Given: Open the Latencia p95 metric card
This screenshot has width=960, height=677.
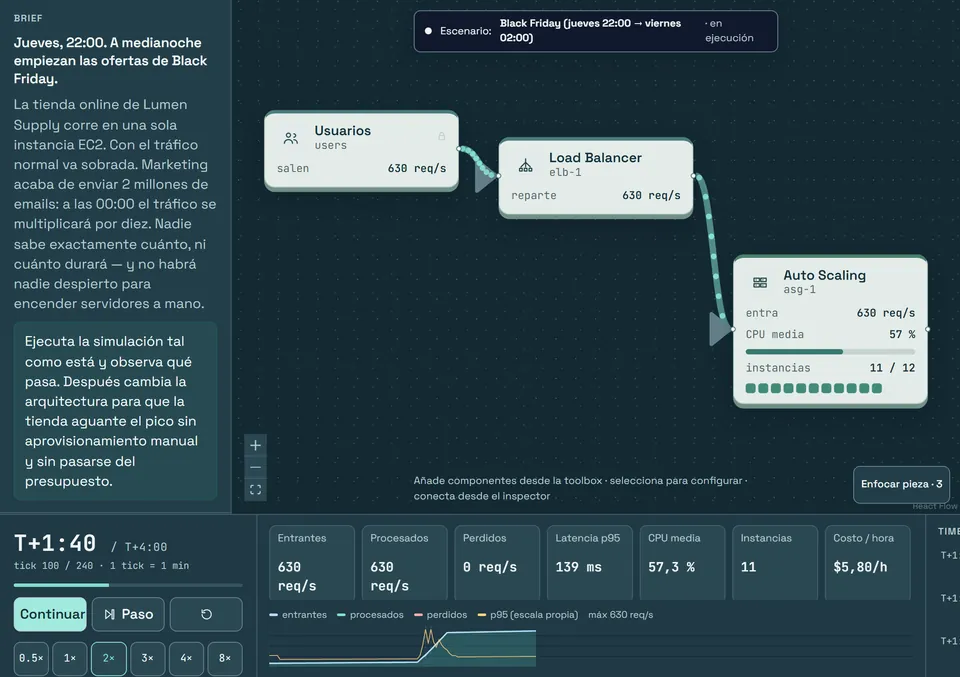Looking at the screenshot, I should click(x=590, y=562).
